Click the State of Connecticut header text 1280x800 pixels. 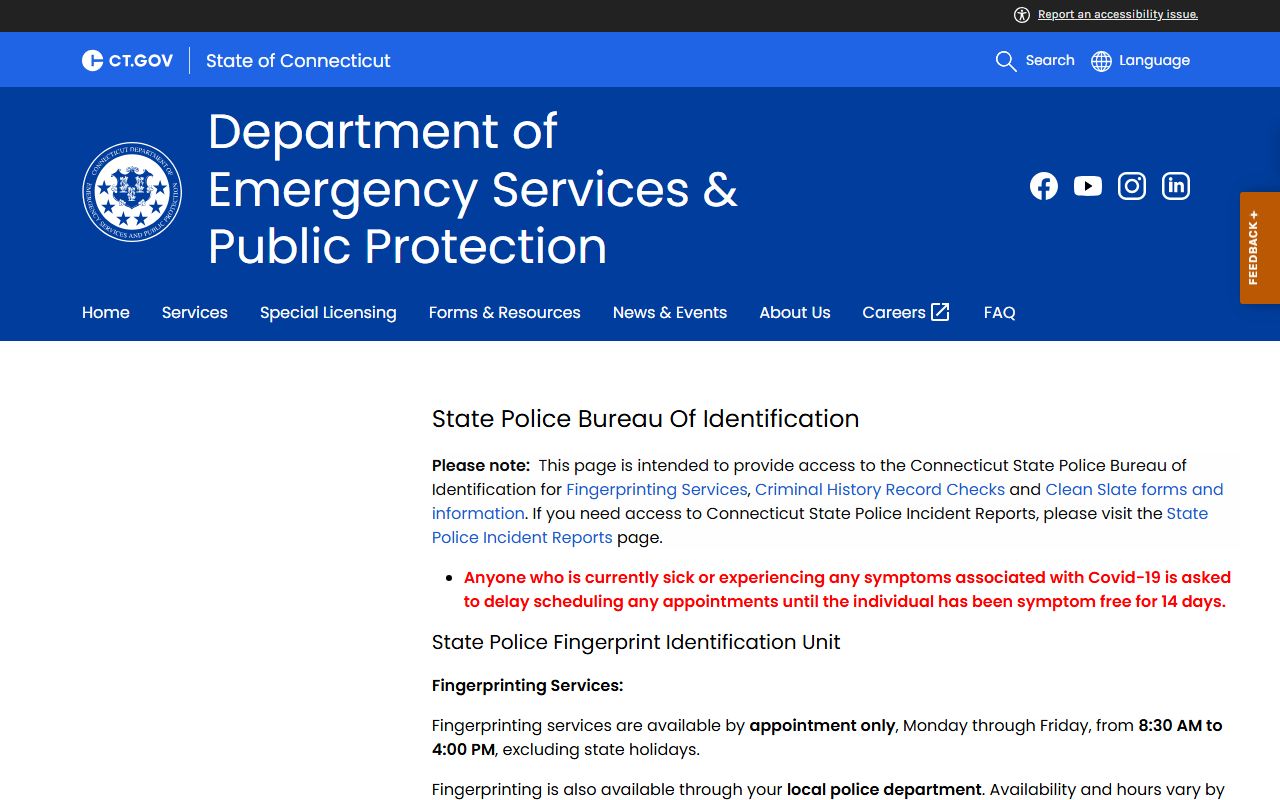pyautogui.click(x=298, y=61)
